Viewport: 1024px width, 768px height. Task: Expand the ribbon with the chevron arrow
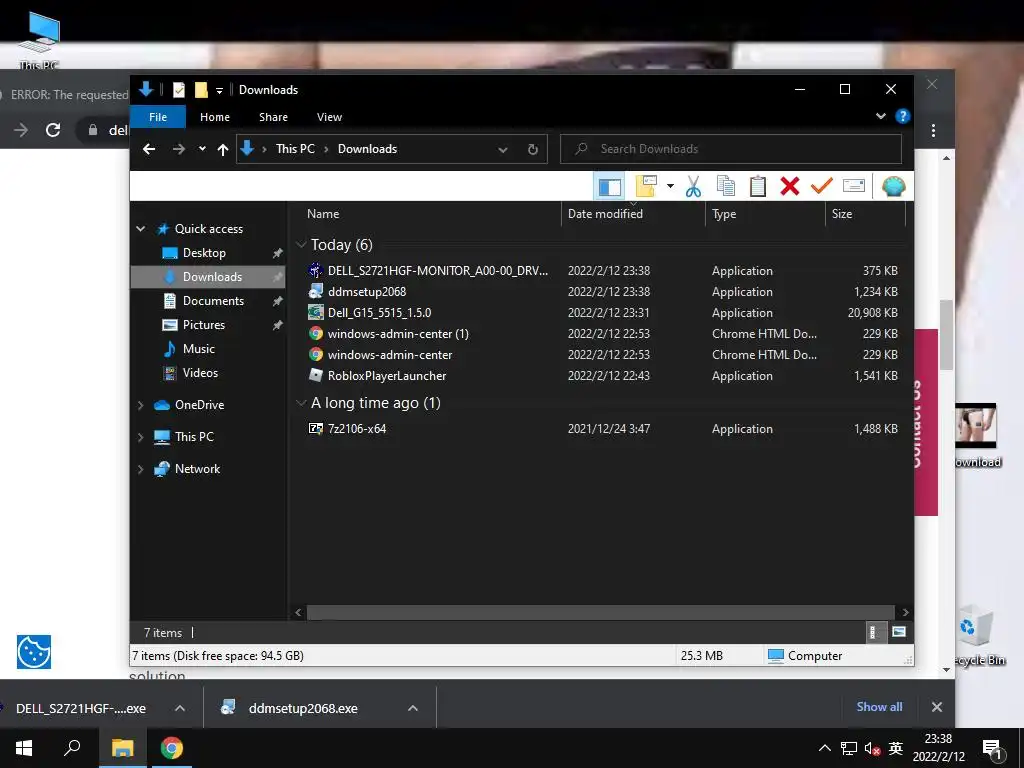tap(880, 116)
